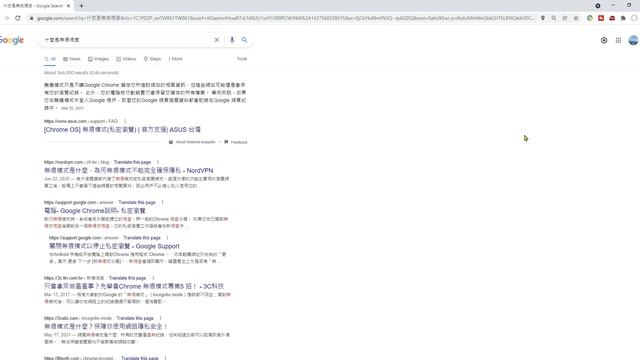This screenshot has width=640, height=360.
Task: Open the incognito-mode result three-dot menu
Action: [161, 318]
